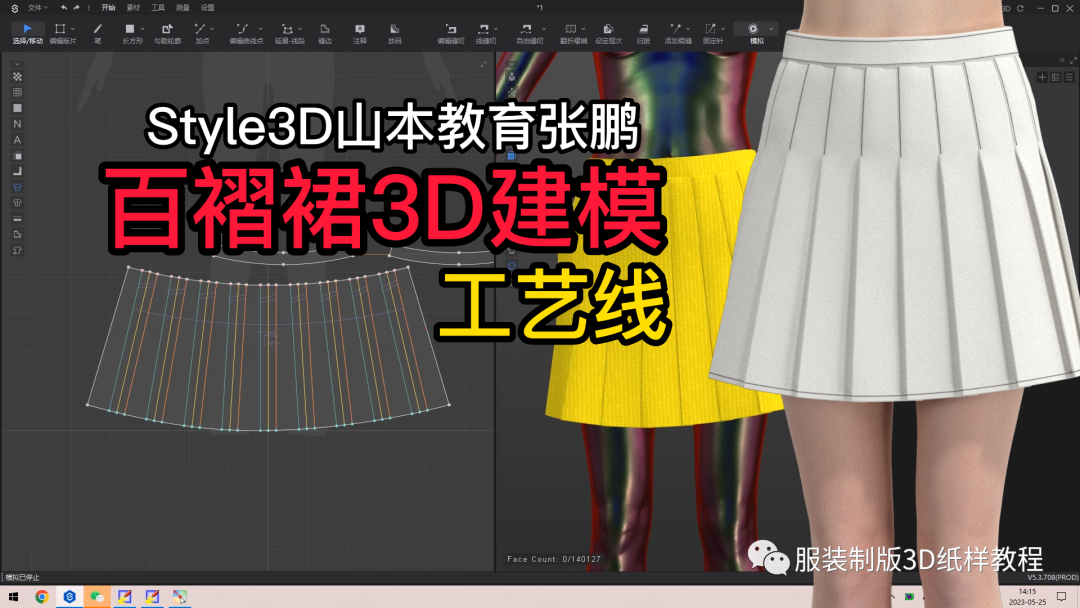Maximize the 2D window with expand arrow icon
This screenshot has width=1080, height=608.
(x=484, y=64)
